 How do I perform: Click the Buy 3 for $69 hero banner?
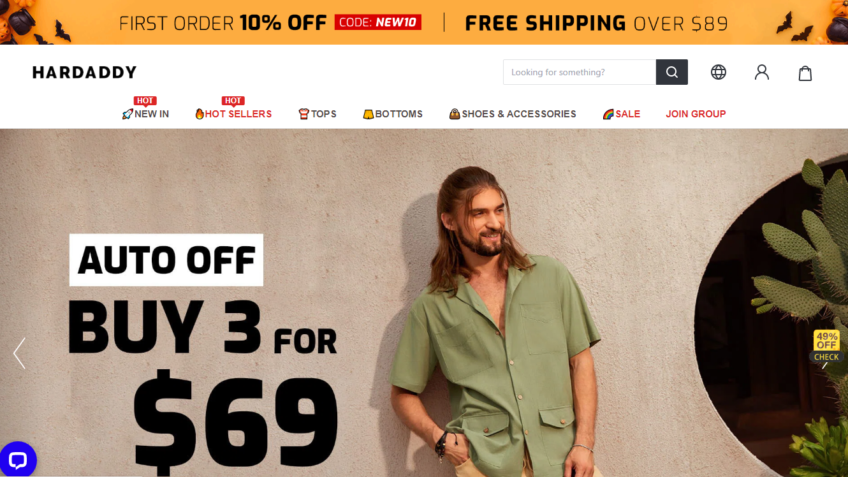click(x=424, y=303)
